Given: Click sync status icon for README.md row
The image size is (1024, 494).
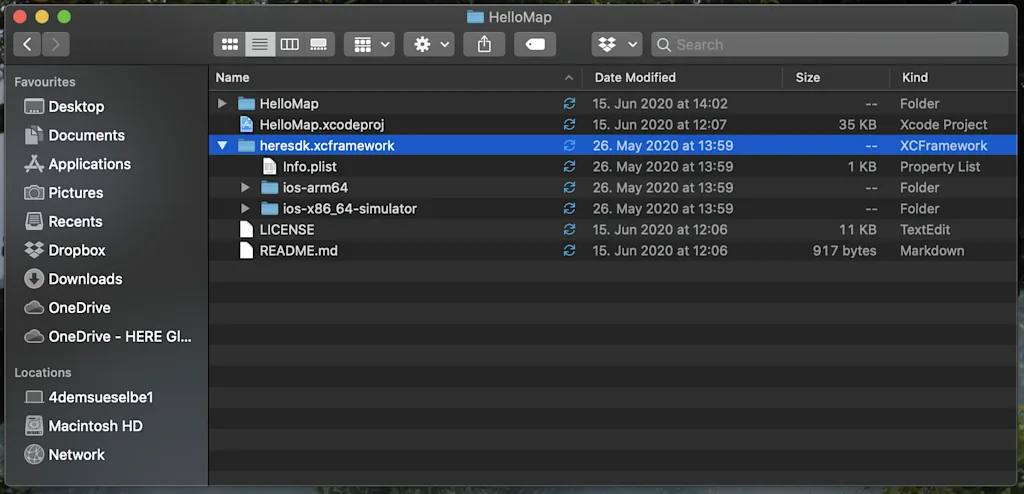Looking at the screenshot, I should (x=569, y=250).
